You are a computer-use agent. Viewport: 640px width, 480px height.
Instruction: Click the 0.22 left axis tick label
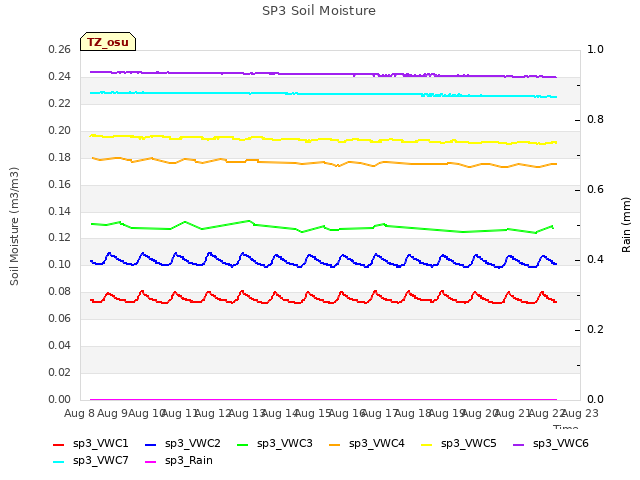tap(59, 103)
